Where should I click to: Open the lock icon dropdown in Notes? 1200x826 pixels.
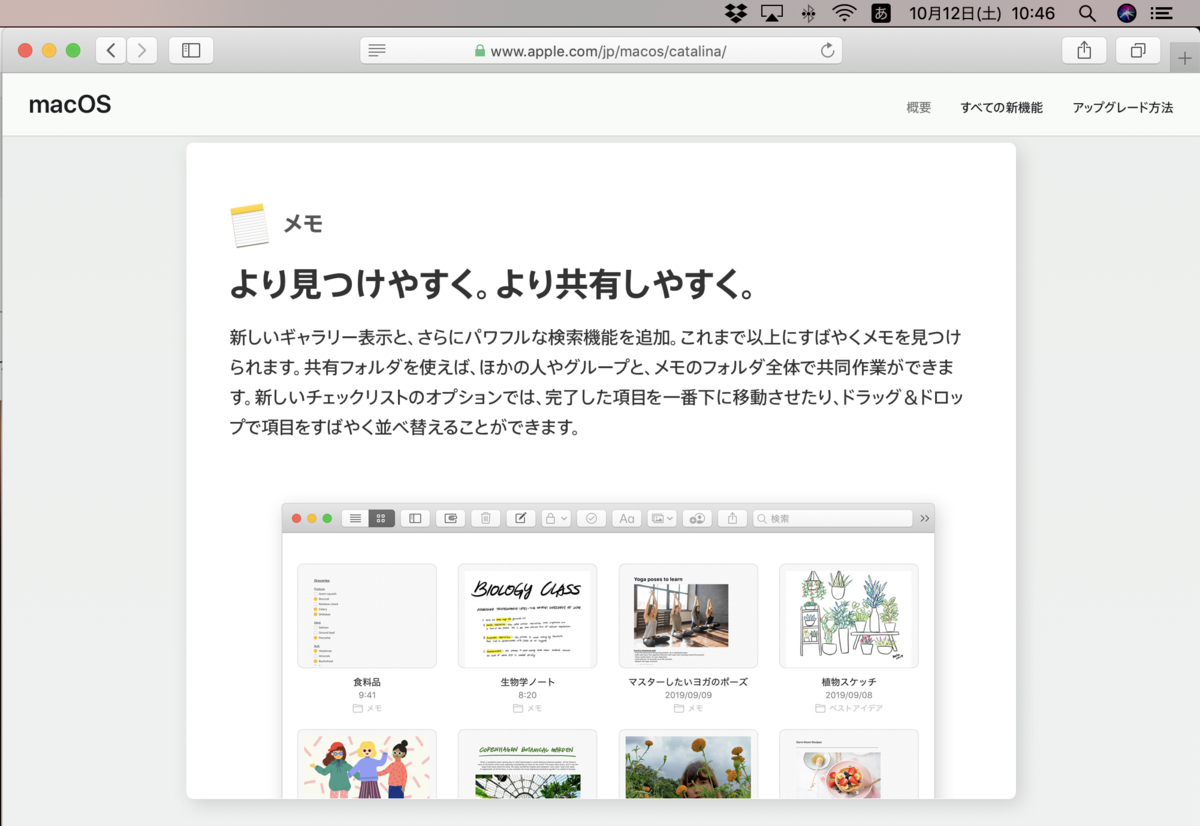pos(556,518)
